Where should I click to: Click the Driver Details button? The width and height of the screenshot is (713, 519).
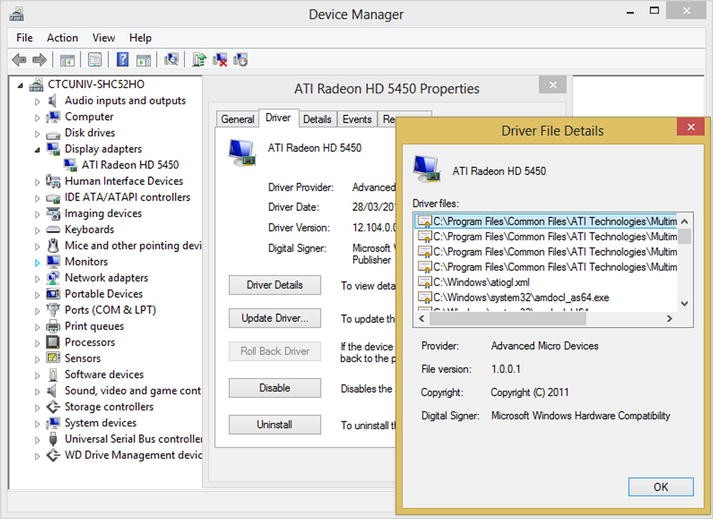coord(275,285)
